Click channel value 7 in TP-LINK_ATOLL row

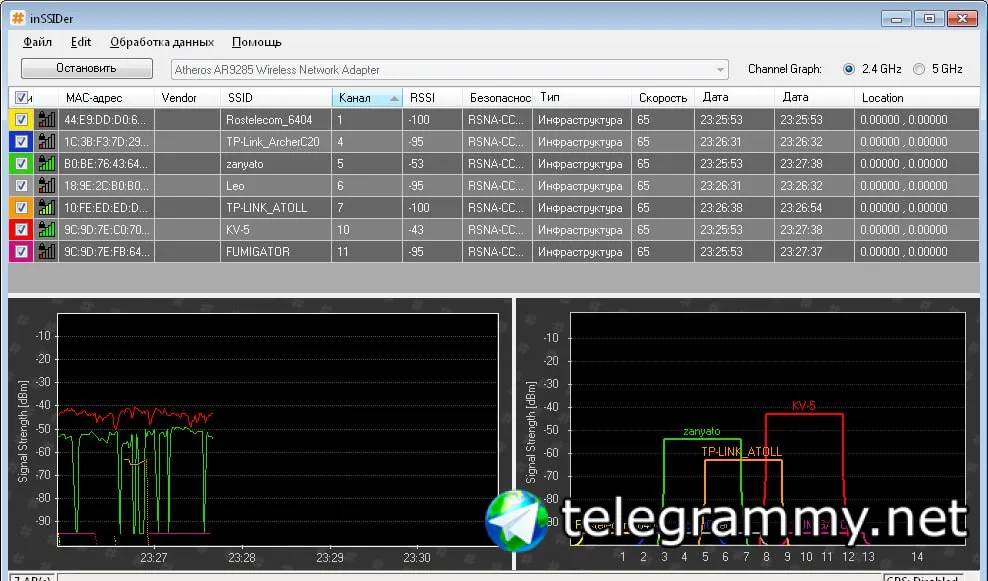340,208
